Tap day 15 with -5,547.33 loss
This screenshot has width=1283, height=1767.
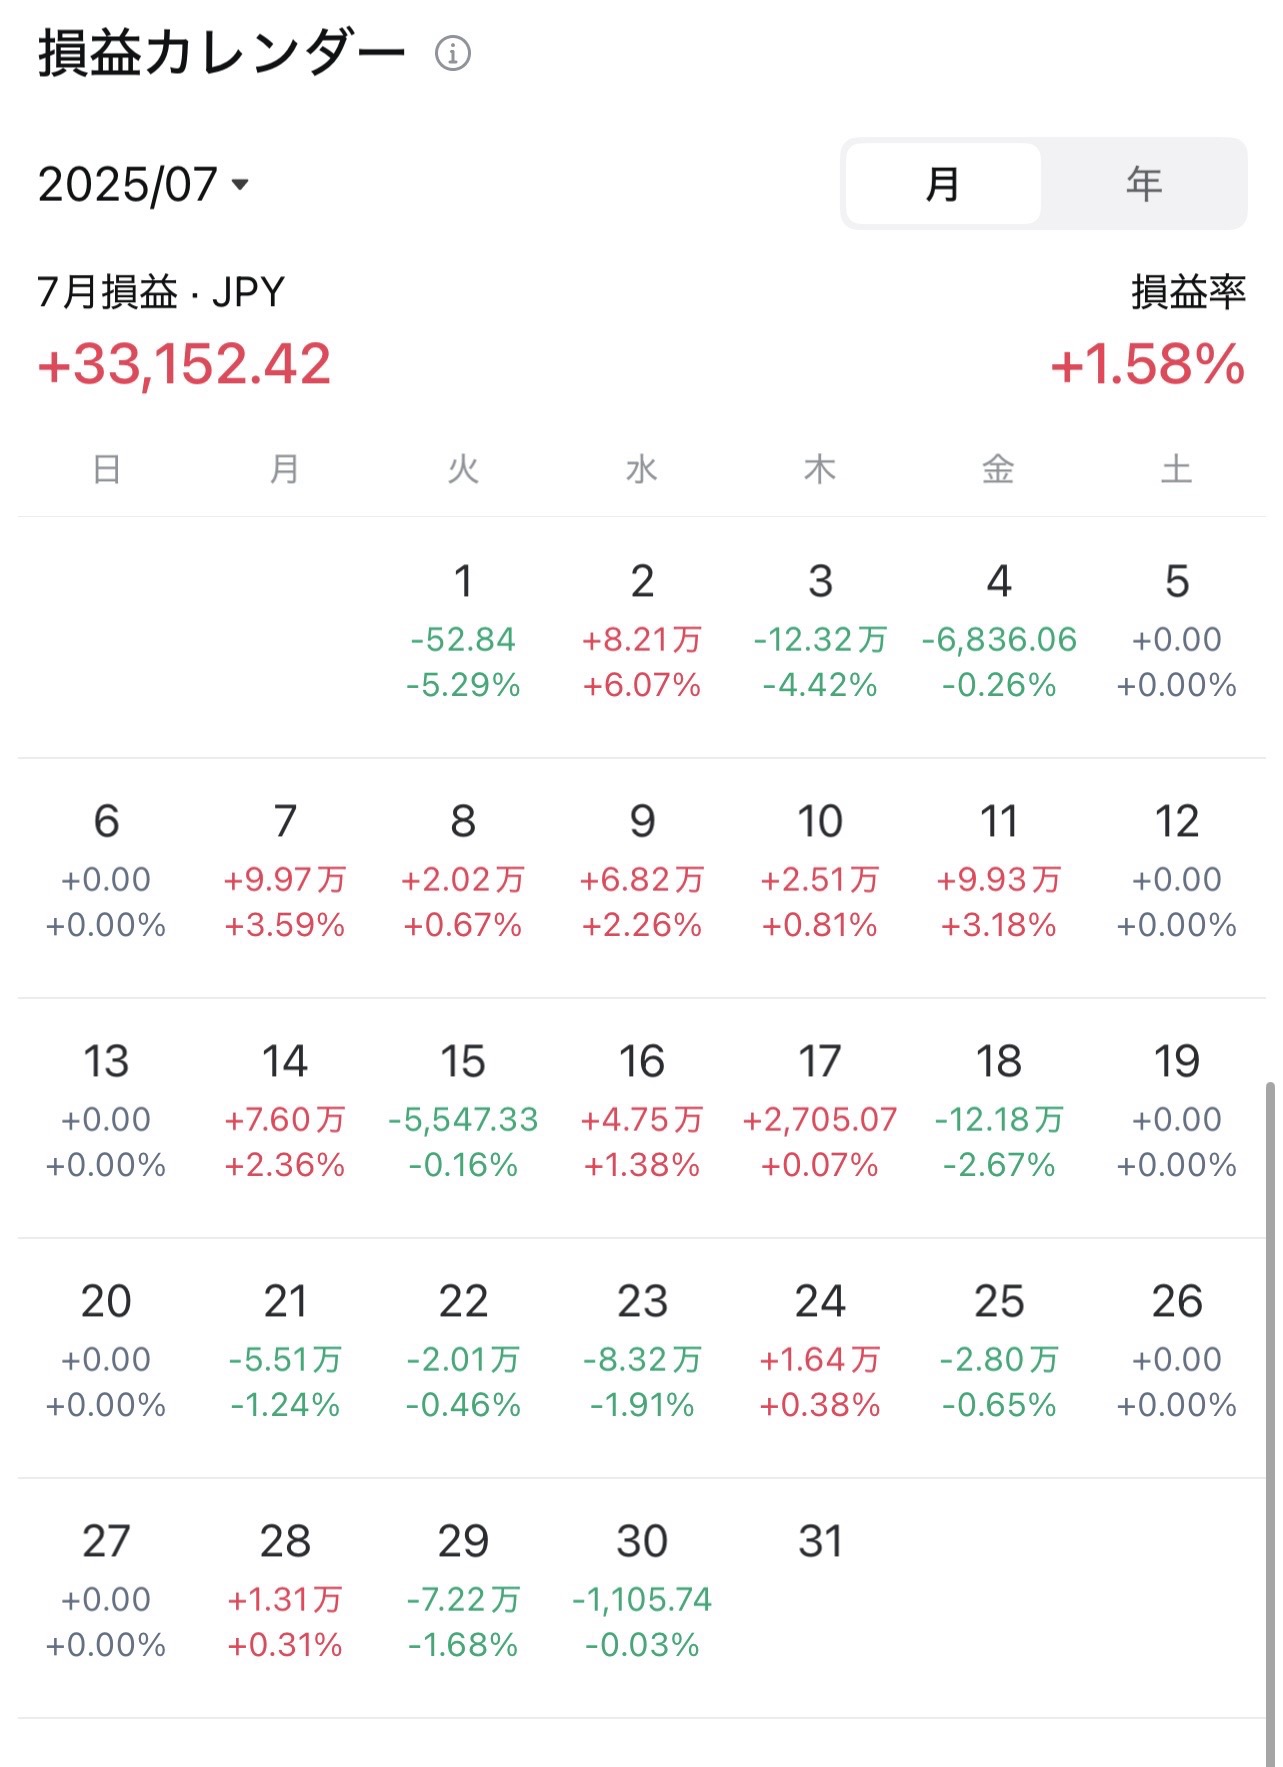point(463,1117)
